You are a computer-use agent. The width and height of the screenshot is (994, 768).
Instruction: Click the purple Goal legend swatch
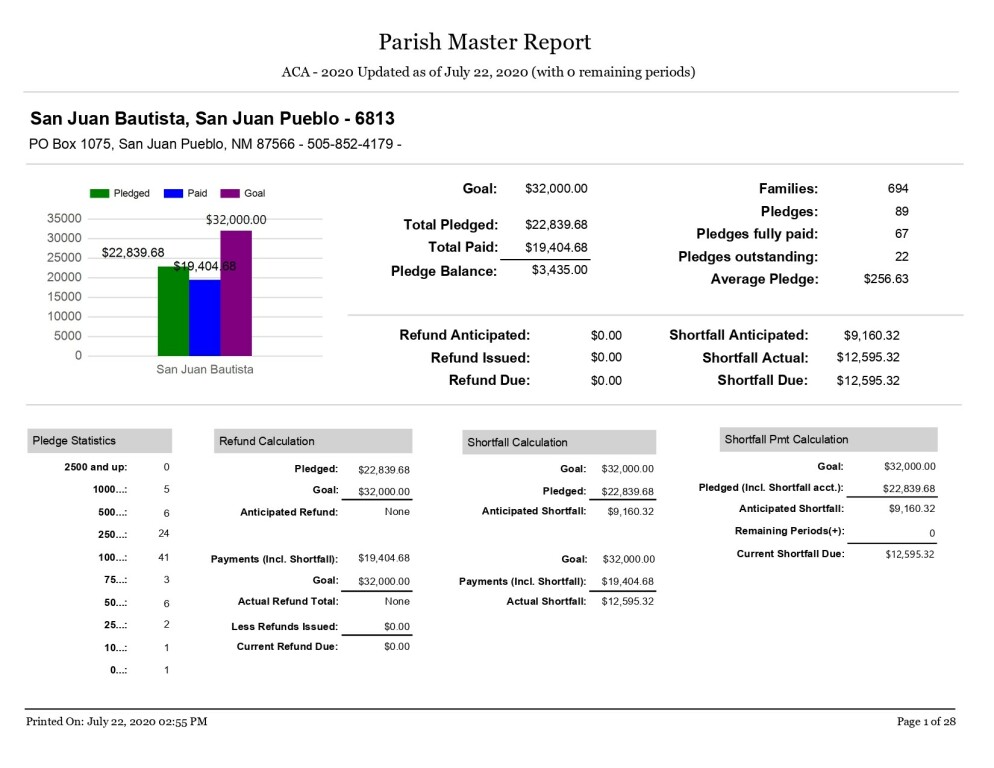(231, 193)
